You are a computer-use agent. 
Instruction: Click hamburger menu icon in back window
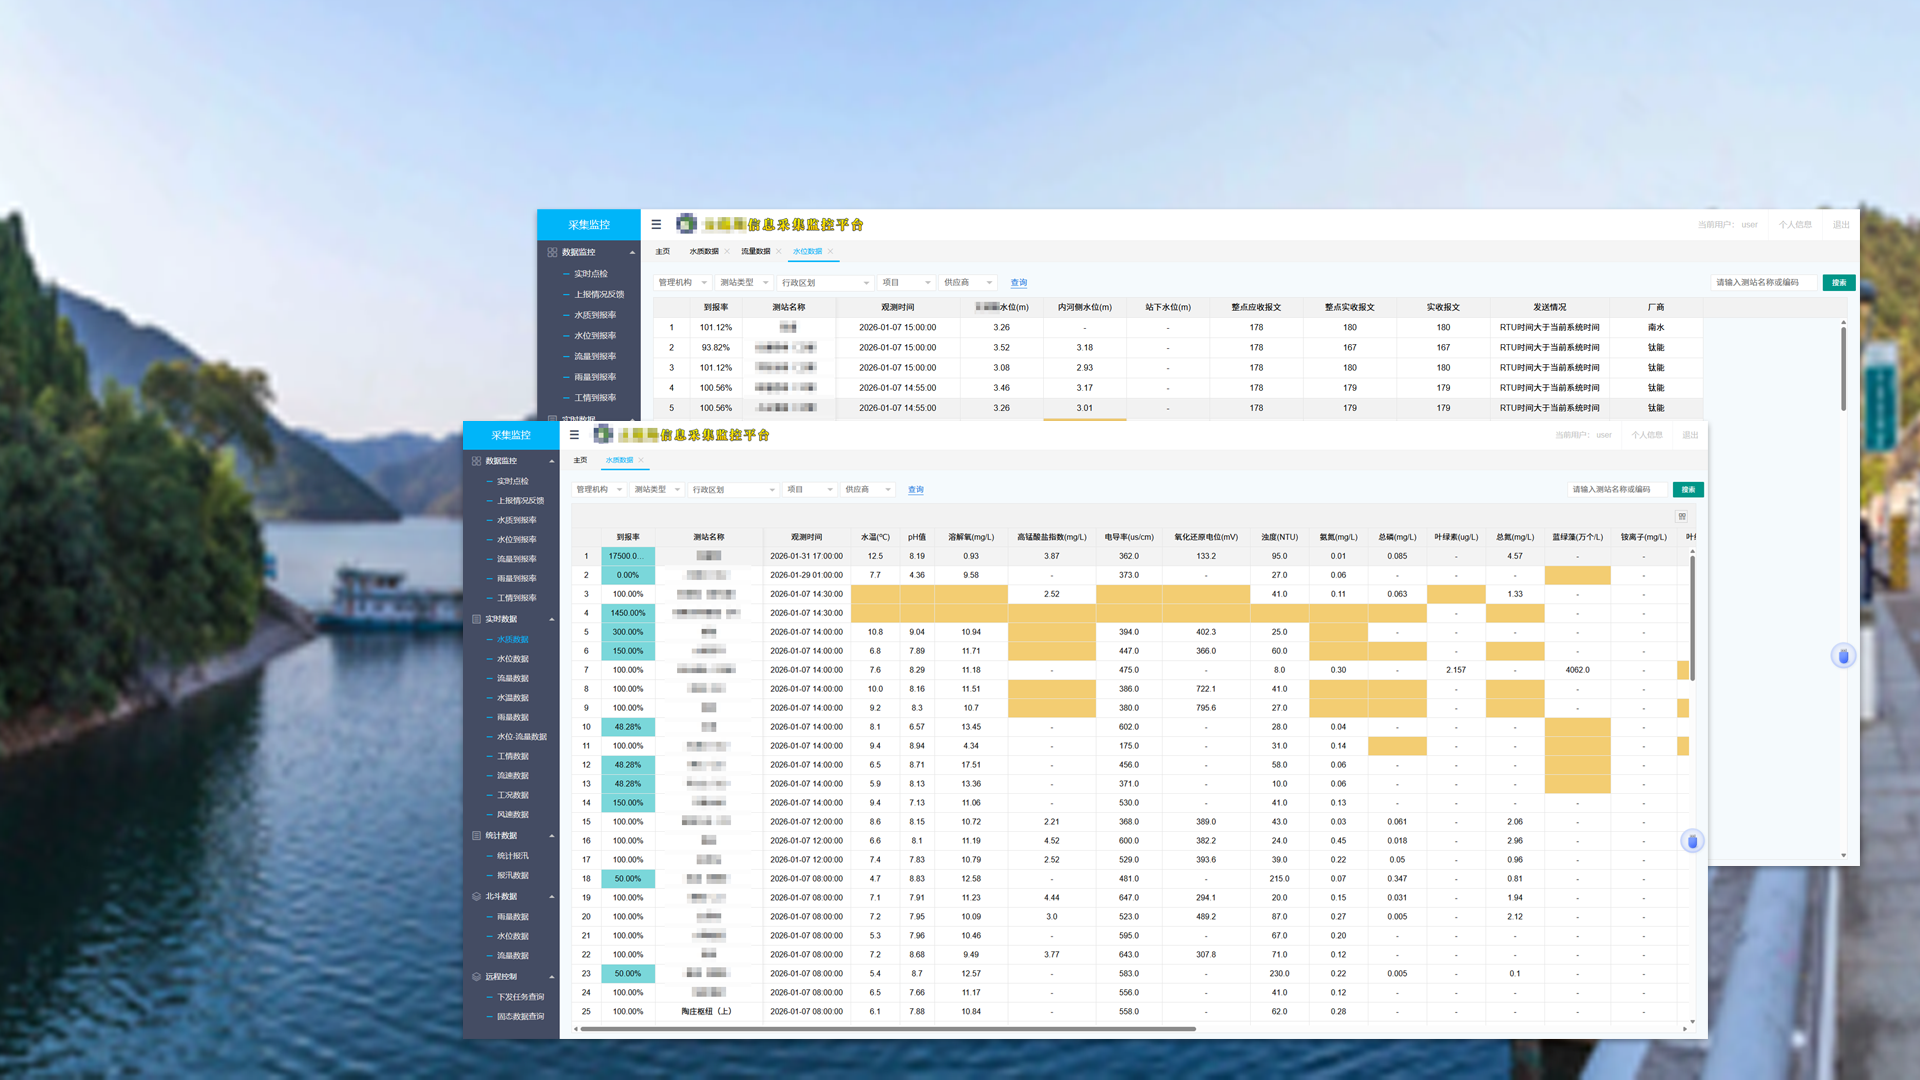pyautogui.click(x=656, y=225)
